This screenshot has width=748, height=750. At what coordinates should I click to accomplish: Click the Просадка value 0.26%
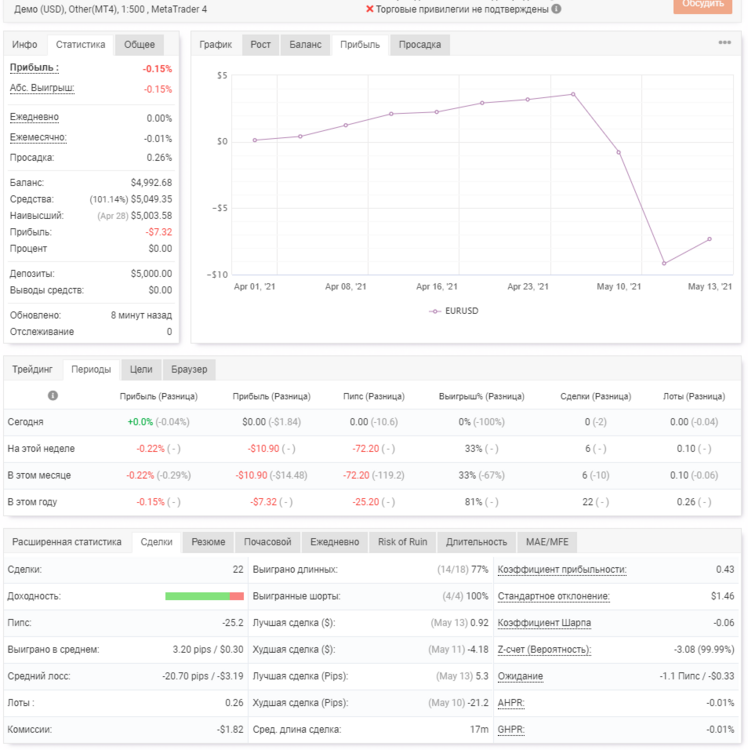159,158
